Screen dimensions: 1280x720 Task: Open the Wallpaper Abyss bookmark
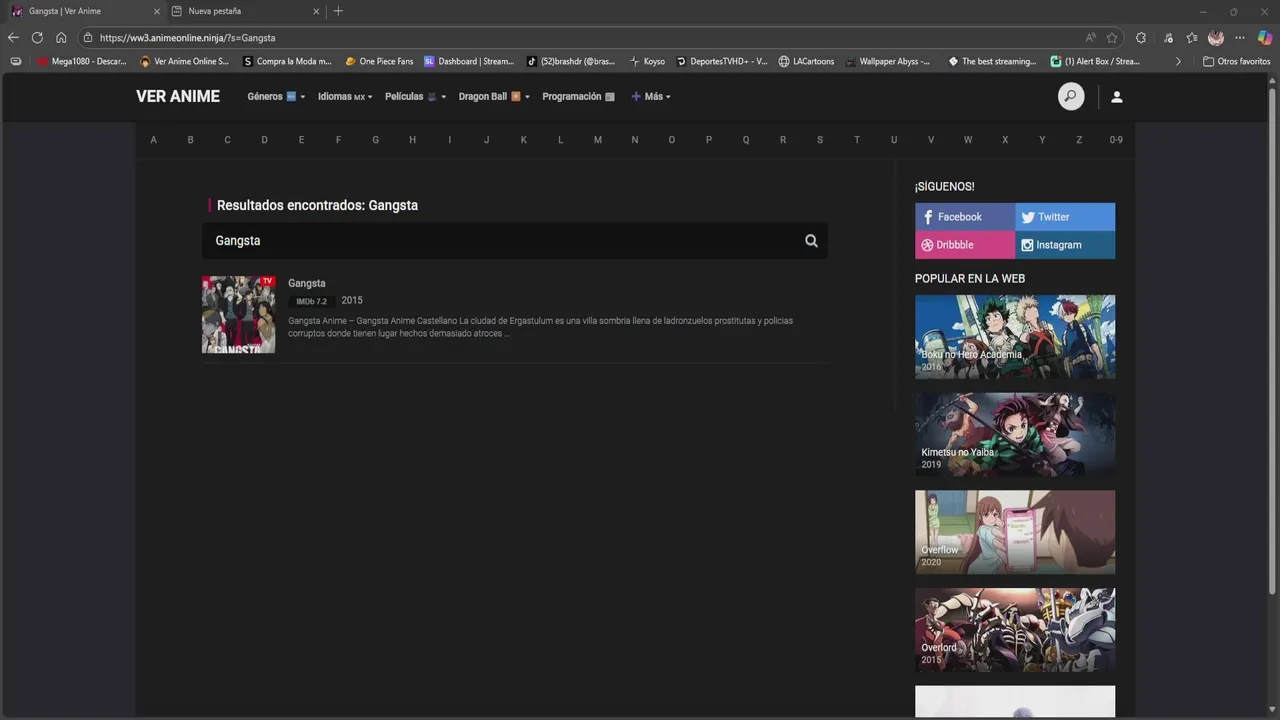click(x=887, y=61)
